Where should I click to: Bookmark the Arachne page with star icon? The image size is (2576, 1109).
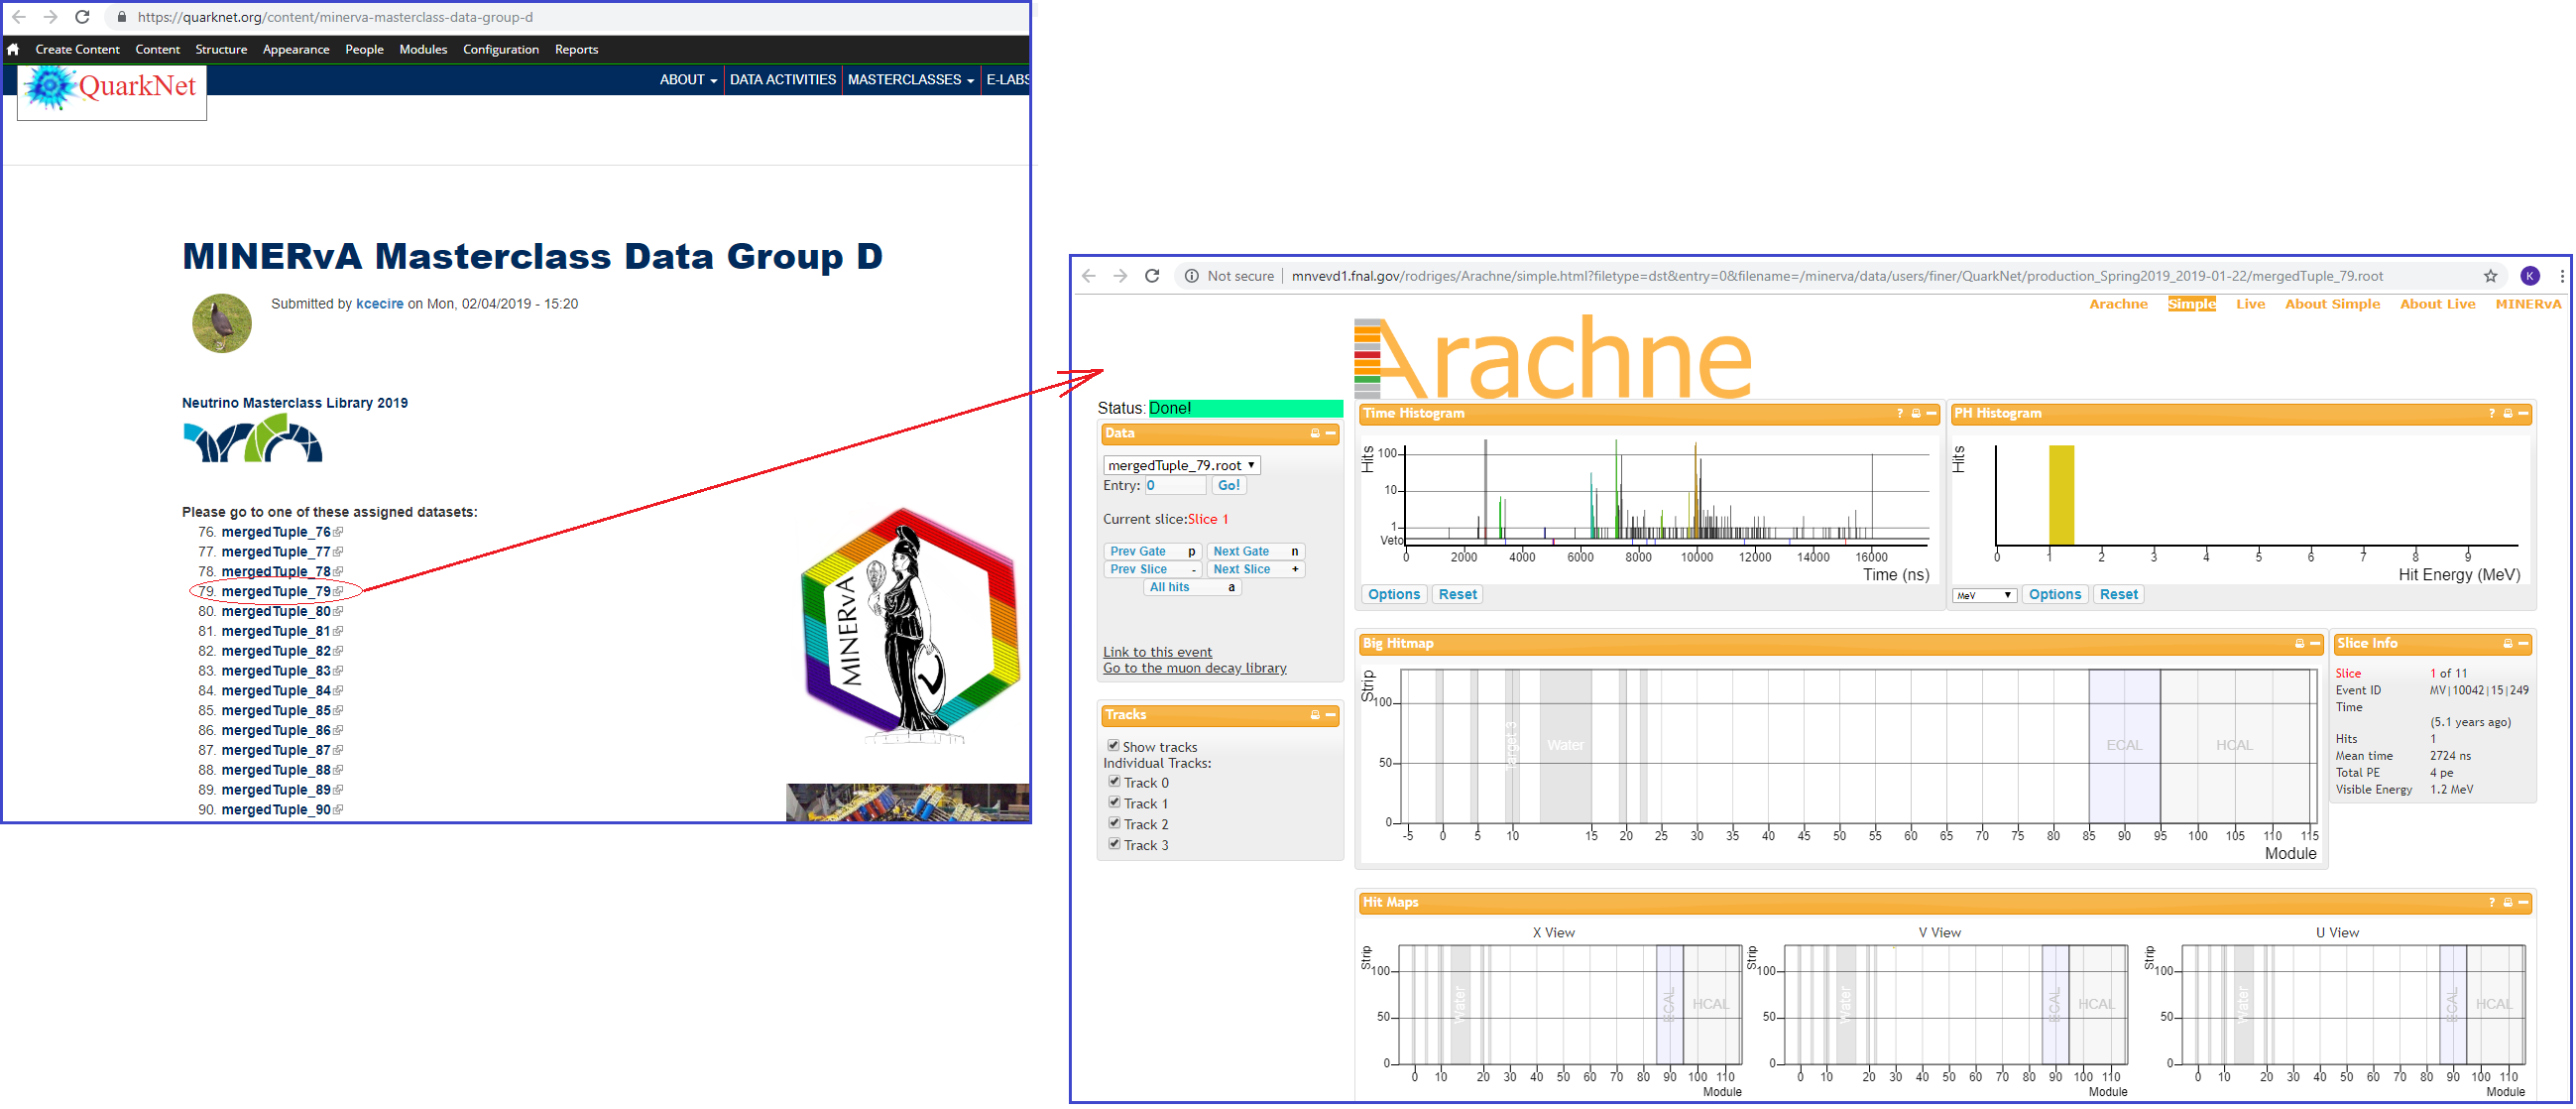pos(2491,276)
